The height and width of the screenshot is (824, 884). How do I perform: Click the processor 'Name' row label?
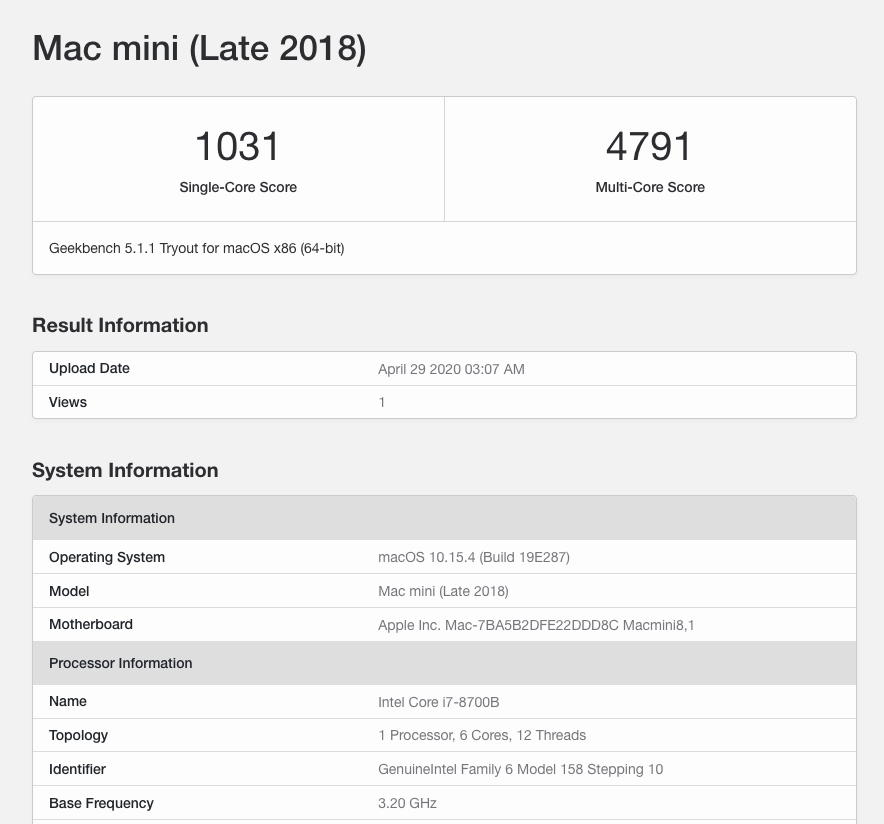(x=68, y=702)
